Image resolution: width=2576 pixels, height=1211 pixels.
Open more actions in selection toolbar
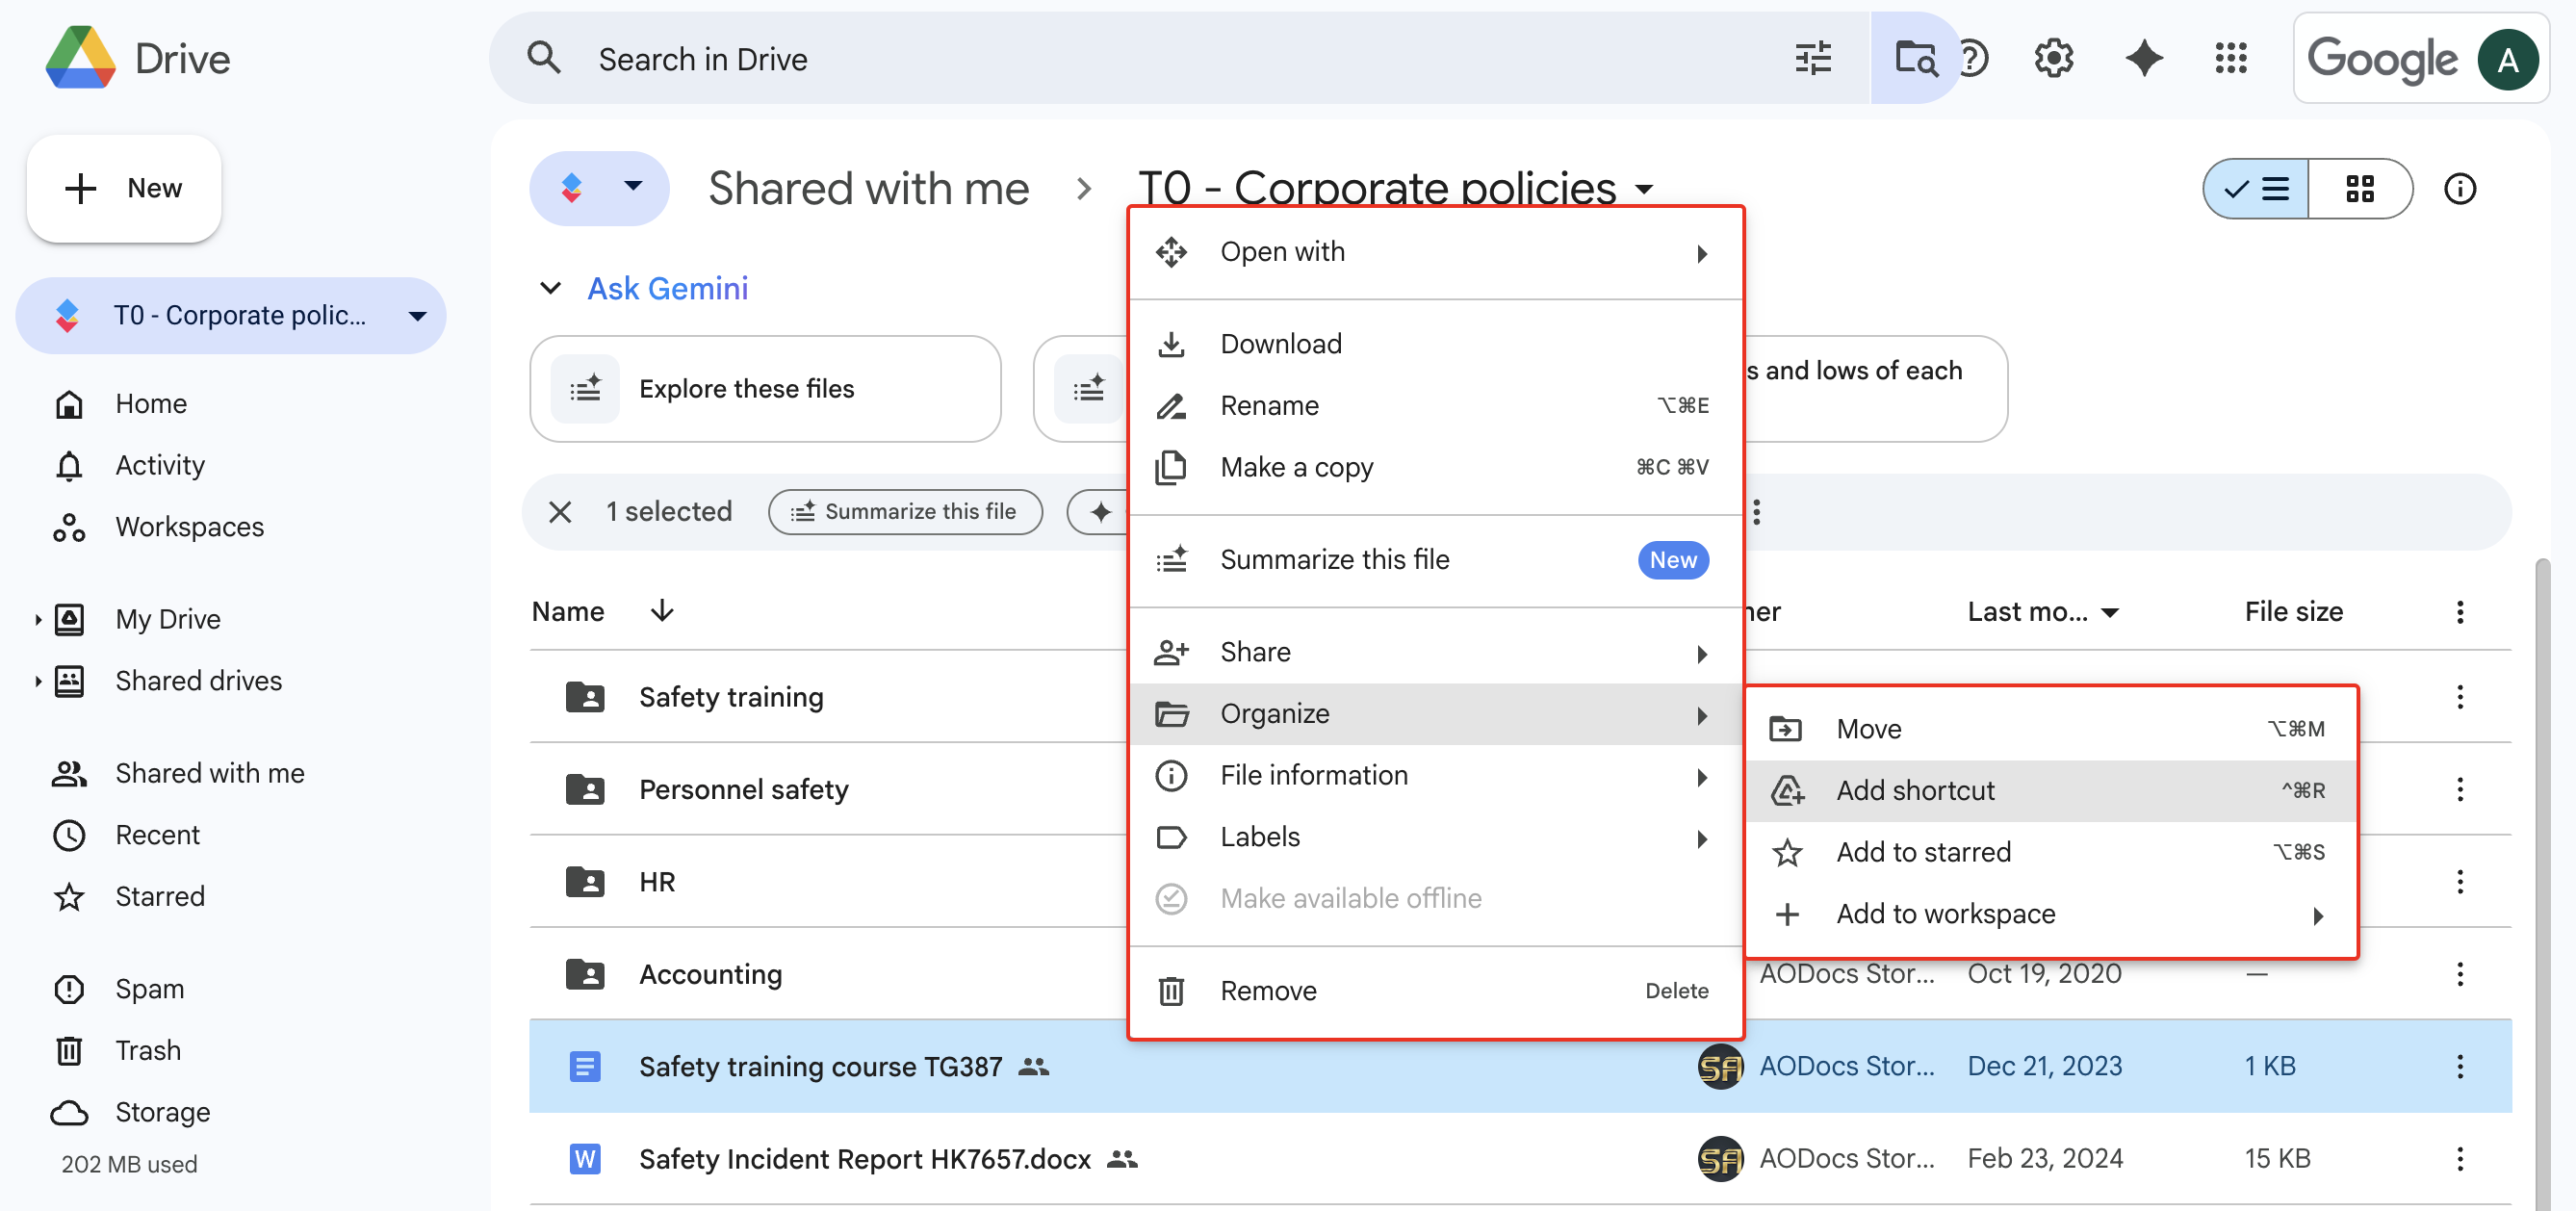pyautogui.click(x=1757, y=512)
